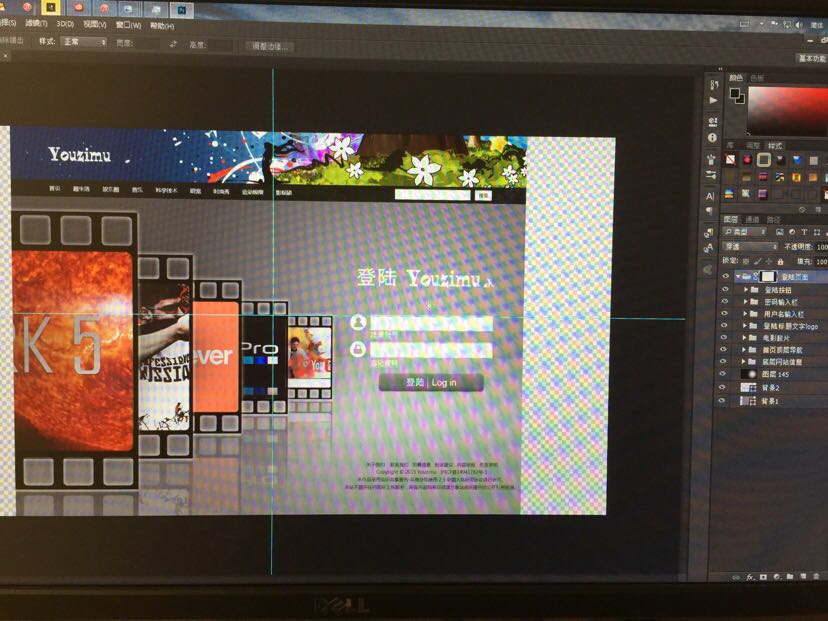Image resolution: width=828 pixels, height=621 pixels.
Task: Open the 窗口(W) menu
Action: point(128,25)
